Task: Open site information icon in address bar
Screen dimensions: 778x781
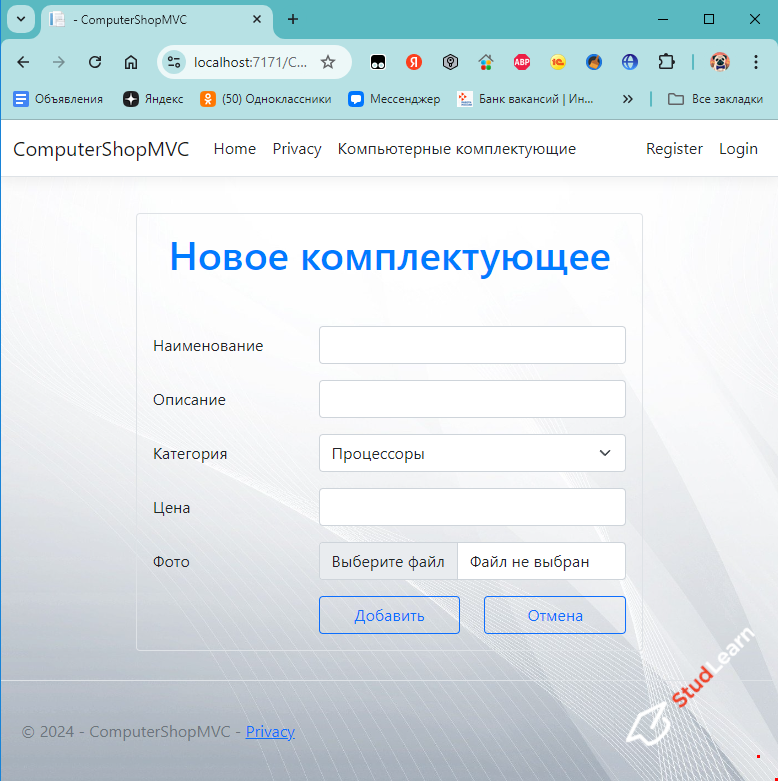Action: pyautogui.click(x=174, y=62)
